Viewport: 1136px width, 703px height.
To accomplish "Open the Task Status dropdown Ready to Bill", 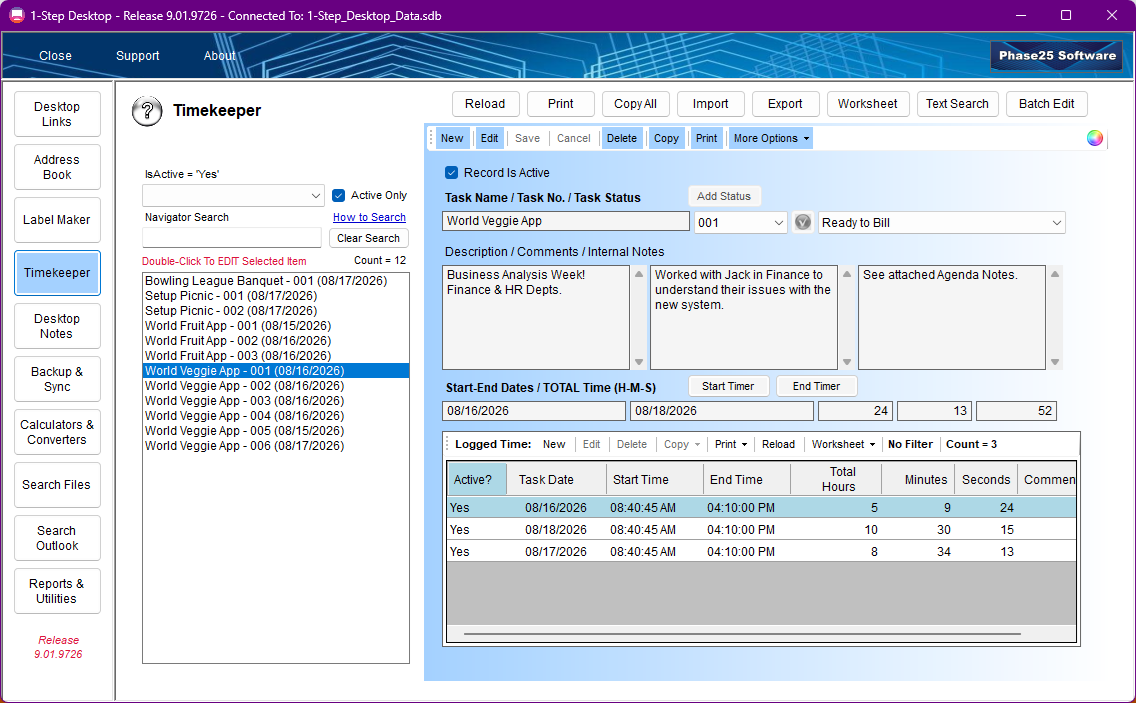I will point(942,222).
